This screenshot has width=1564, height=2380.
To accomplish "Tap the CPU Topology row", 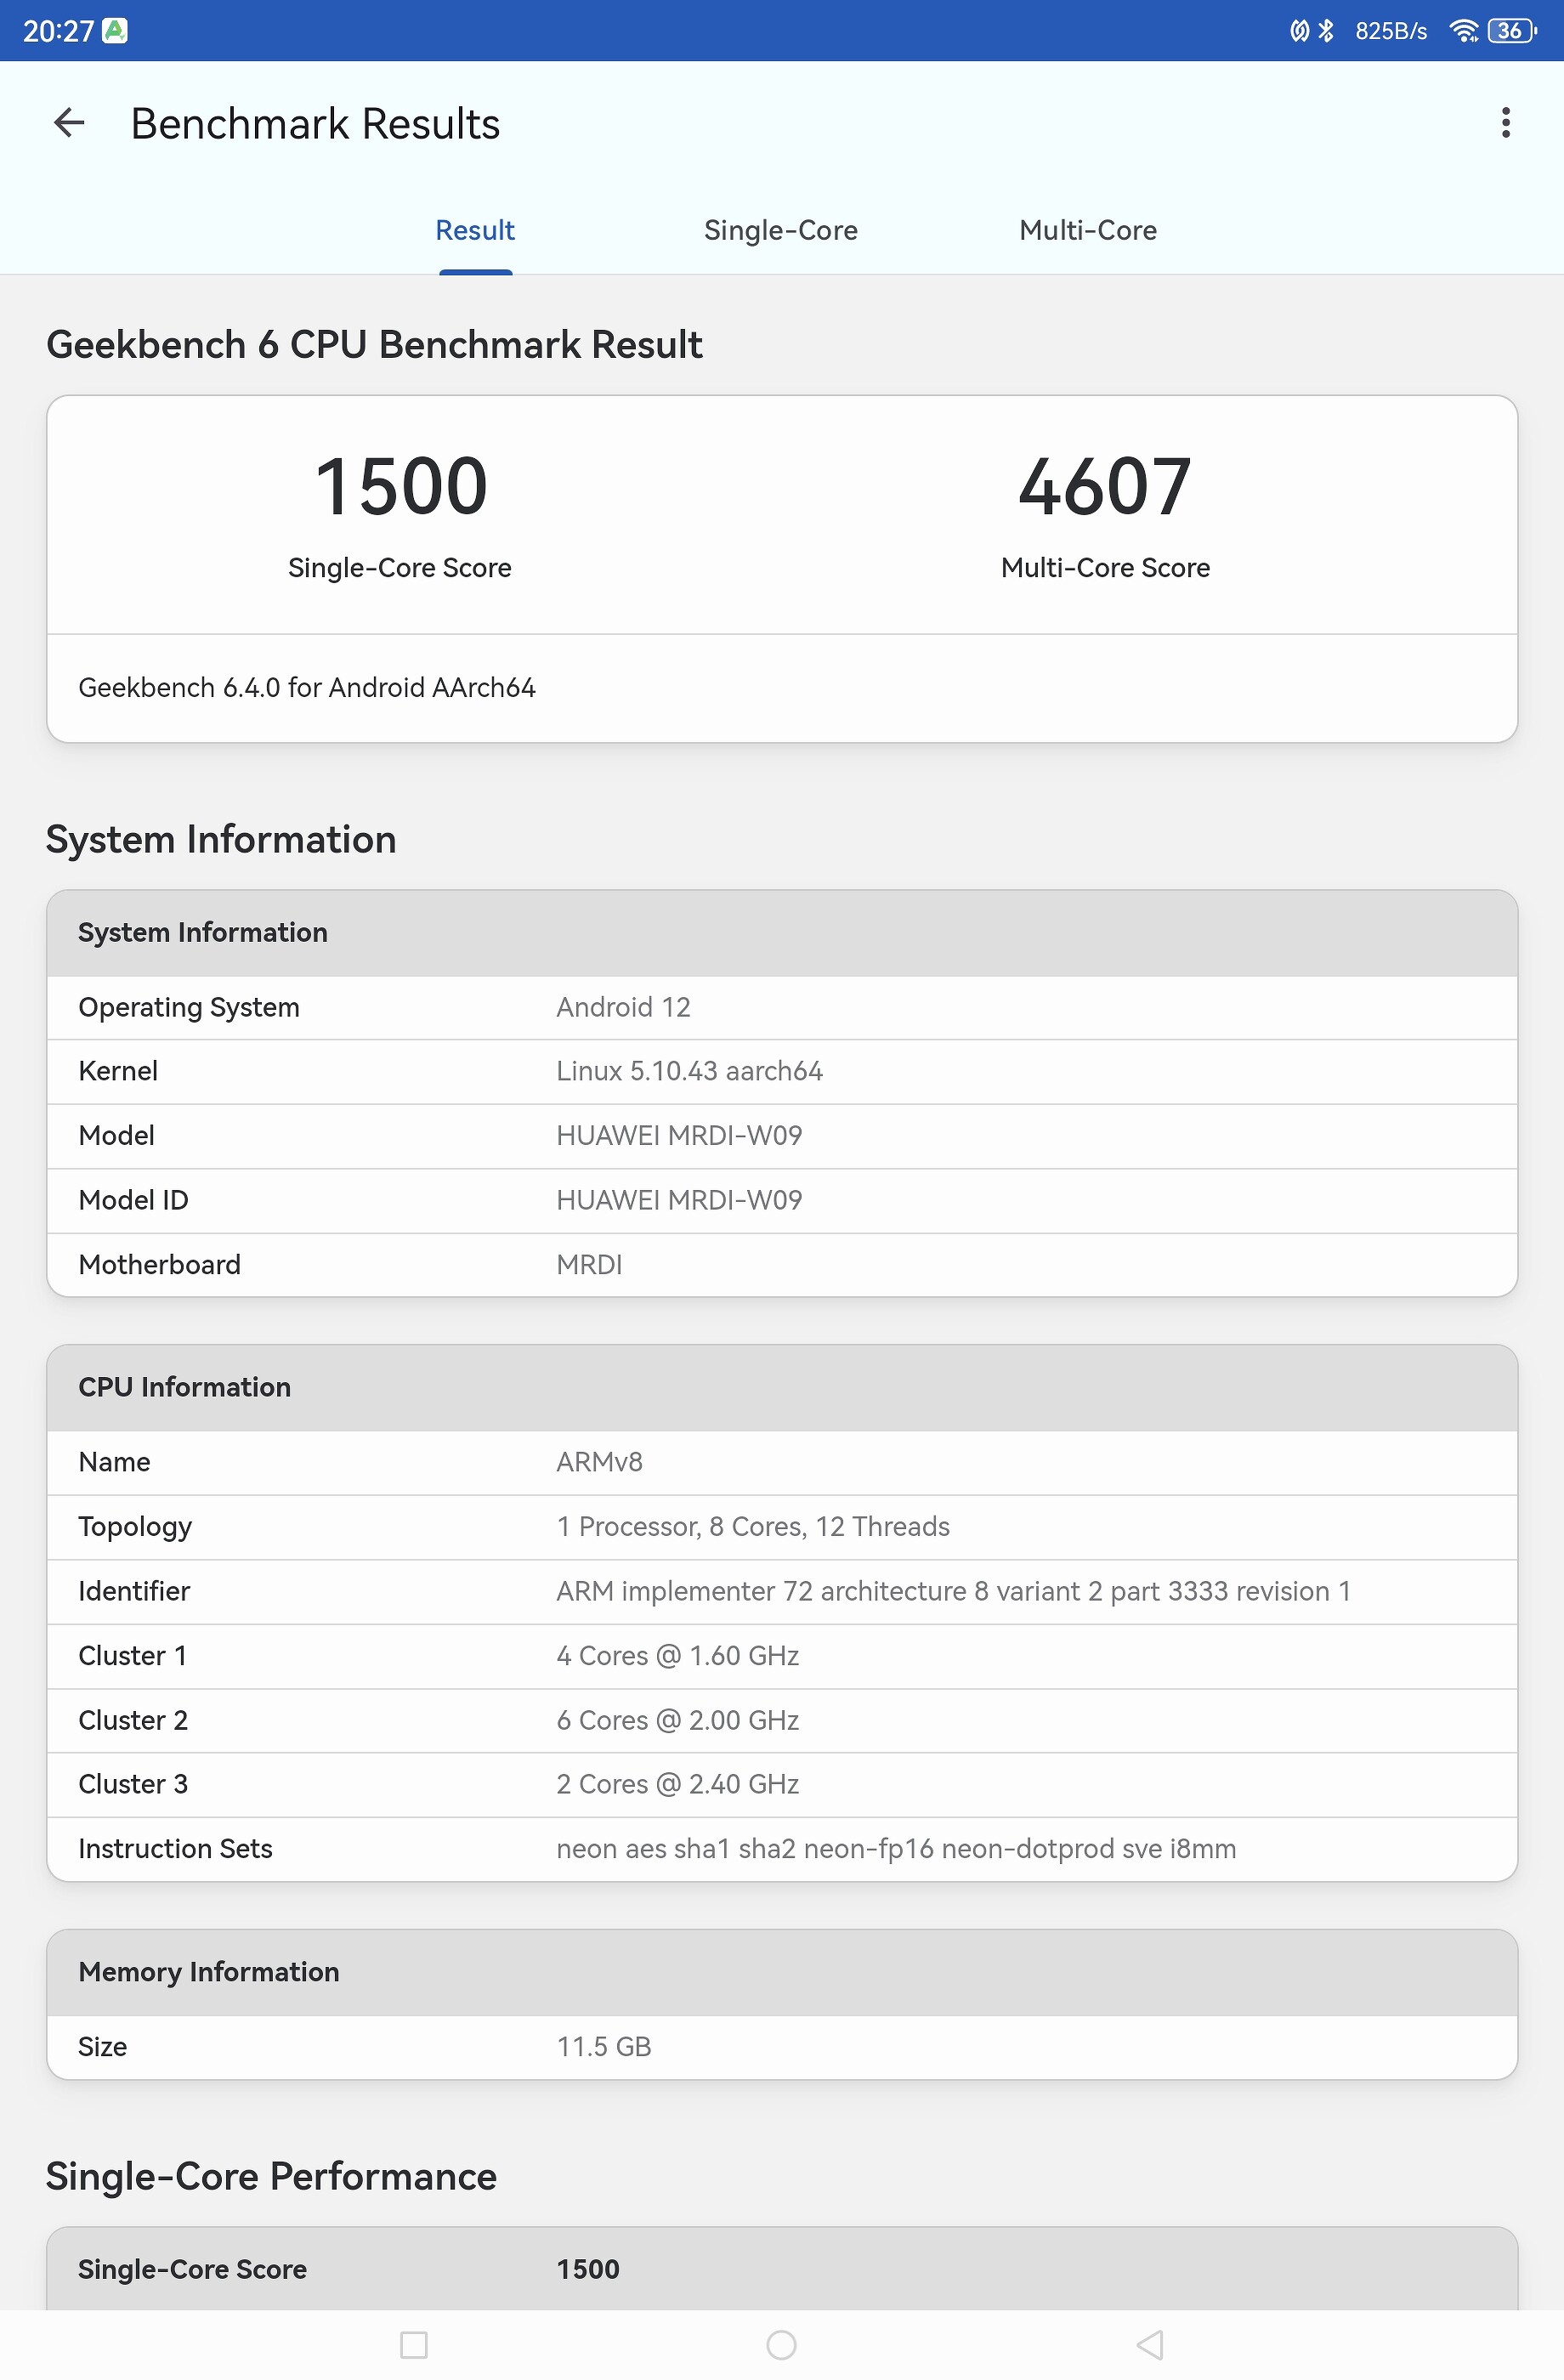I will [782, 1526].
